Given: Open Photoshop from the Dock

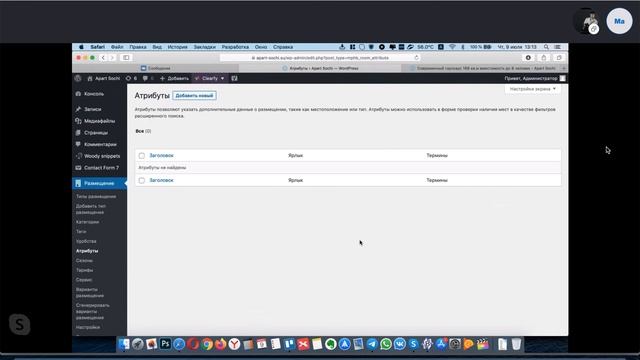Looking at the screenshot, I should click(x=165, y=344).
